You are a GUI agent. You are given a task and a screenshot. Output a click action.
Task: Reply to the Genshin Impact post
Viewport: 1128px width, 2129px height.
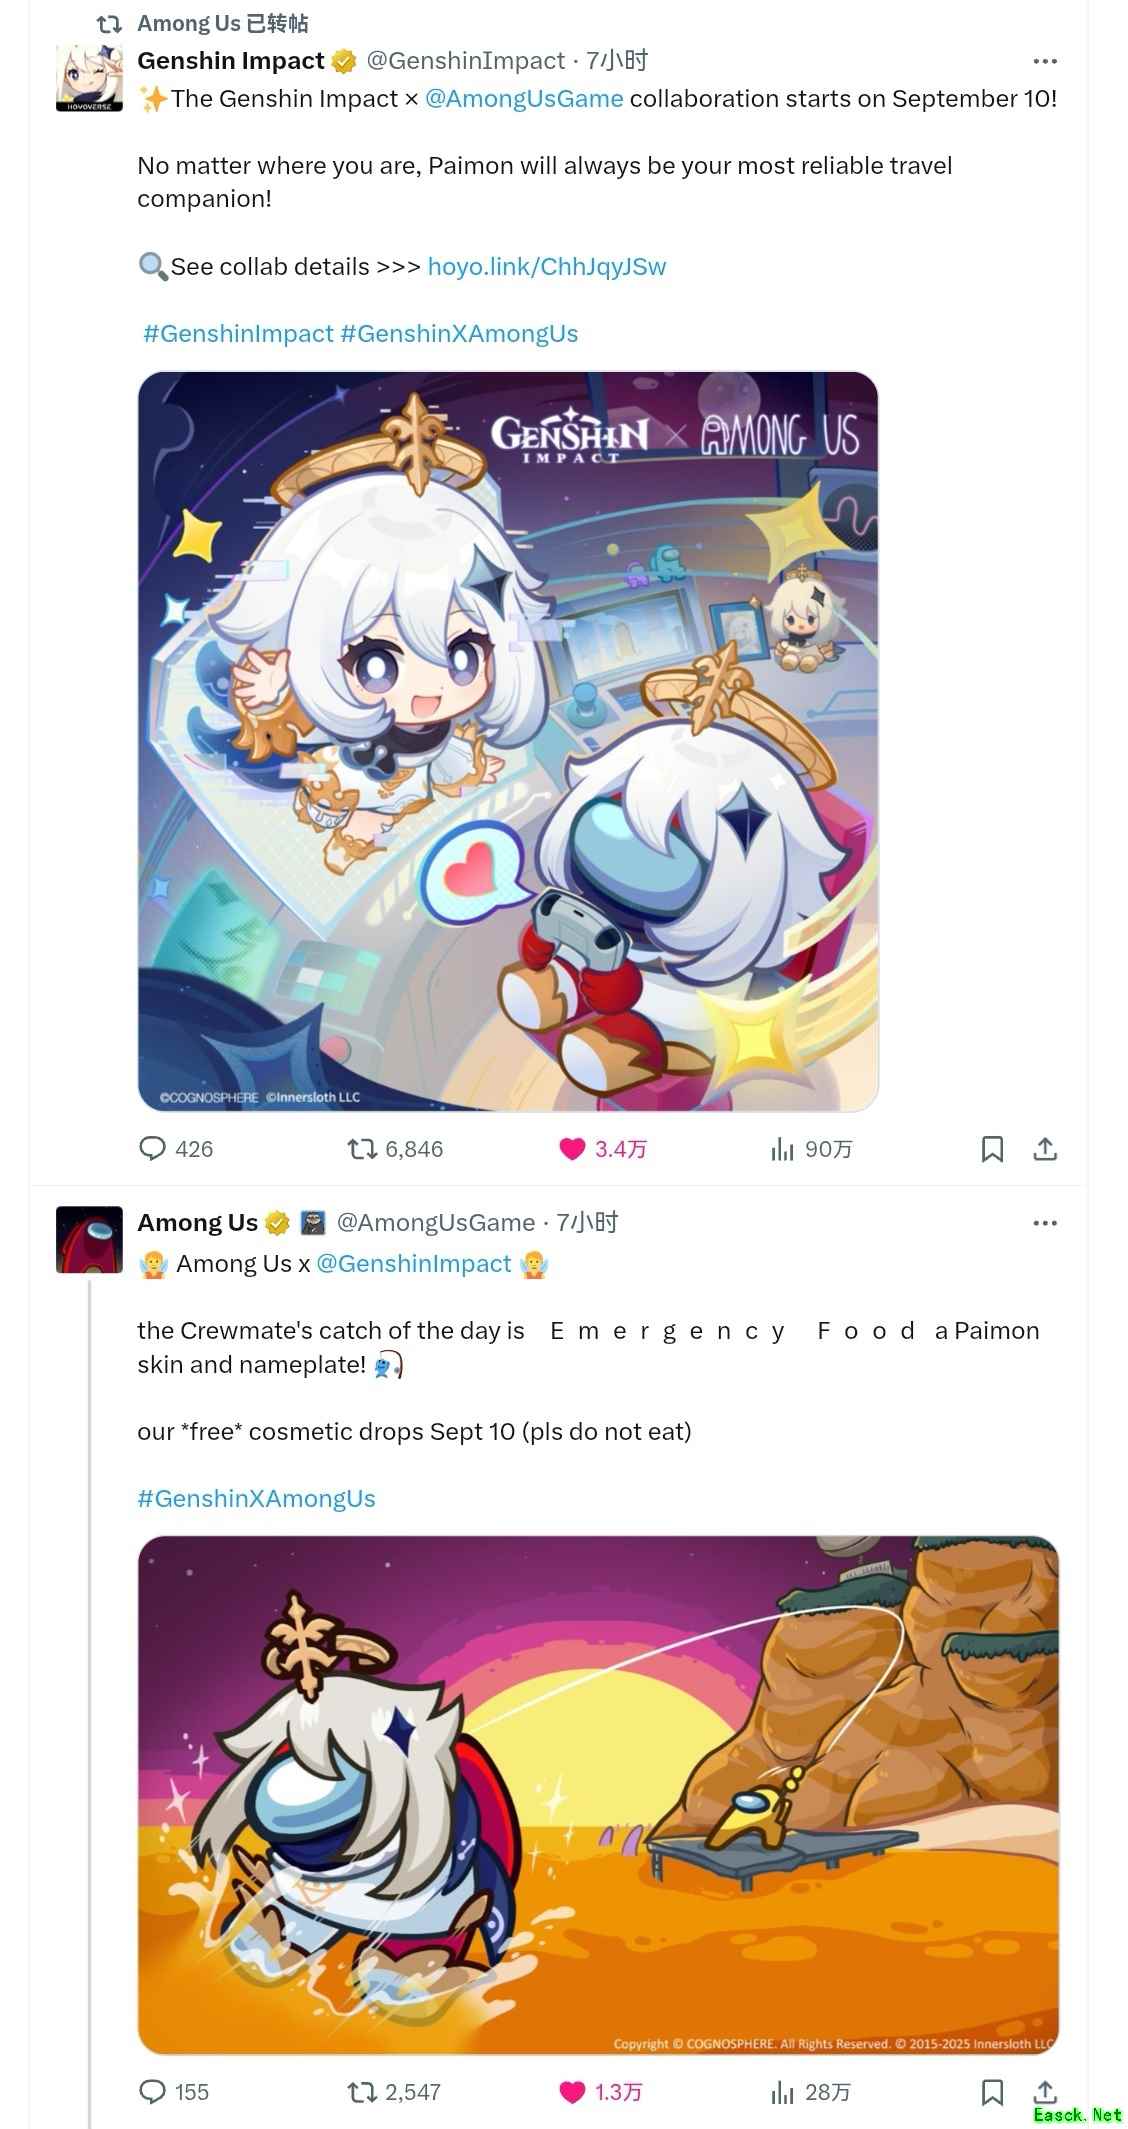coord(175,1149)
